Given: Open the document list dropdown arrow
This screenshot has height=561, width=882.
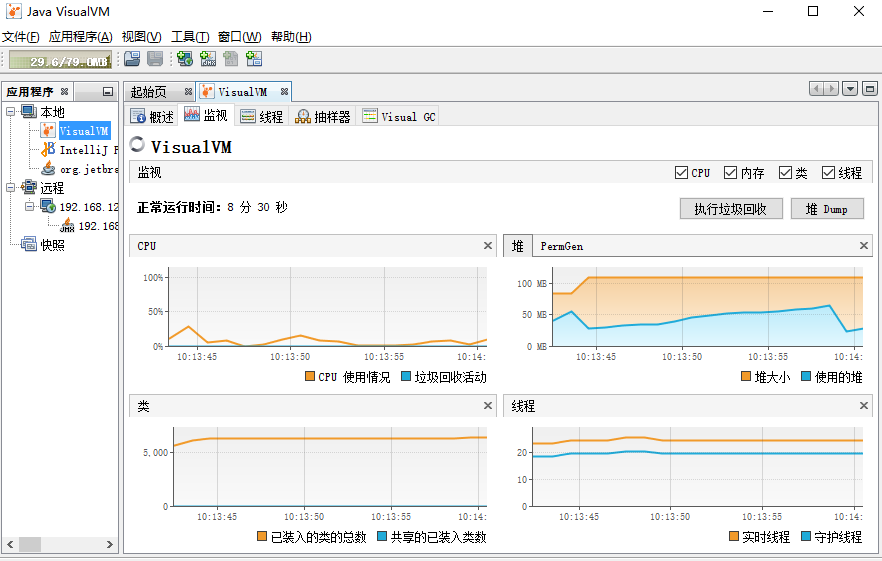Looking at the screenshot, I should coord(850,89).
